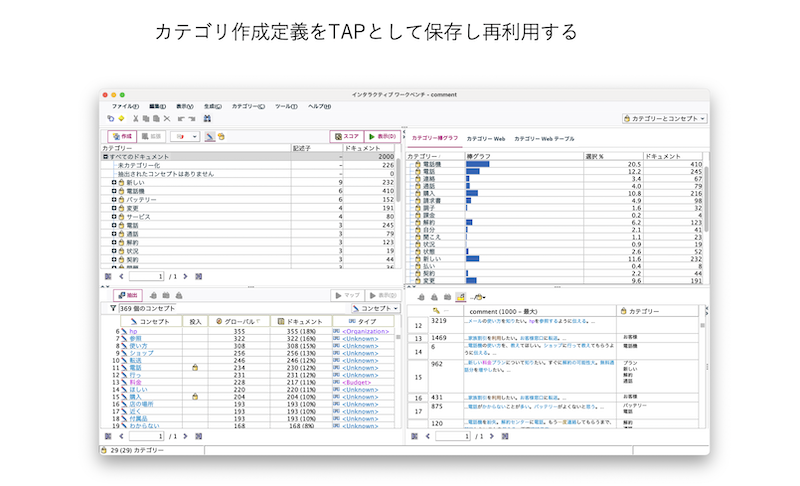800x486 pixels.
Task: Go to first page of category tree
Action: tap(108, 276)
